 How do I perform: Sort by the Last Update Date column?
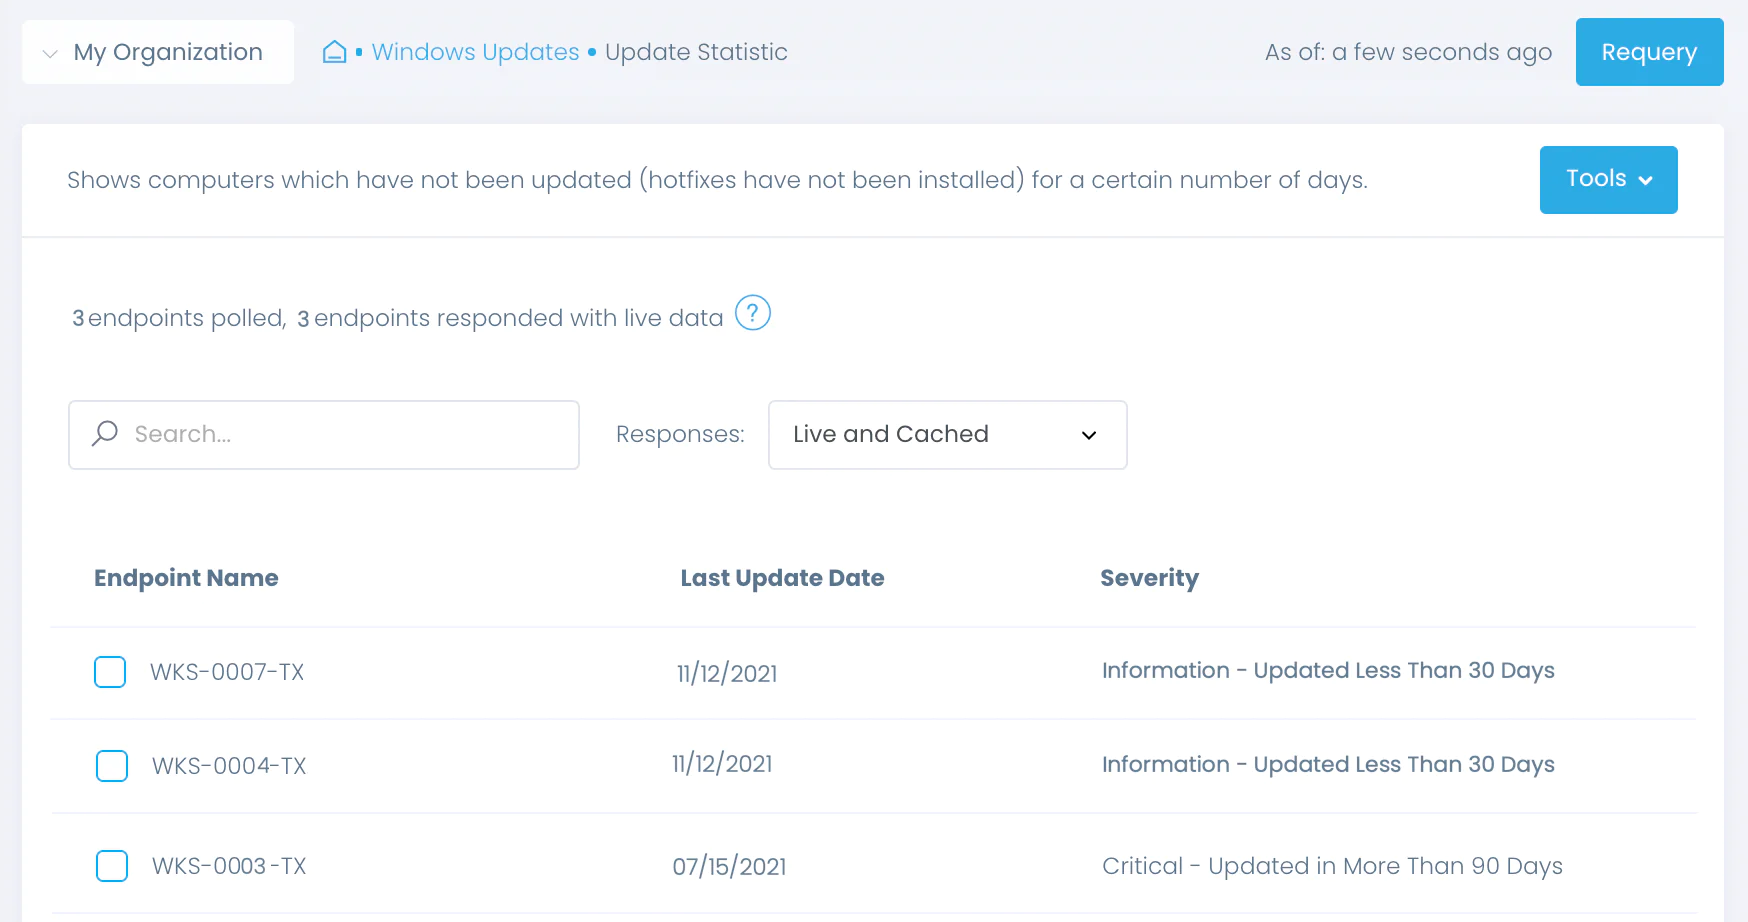[x=782, y=577]
